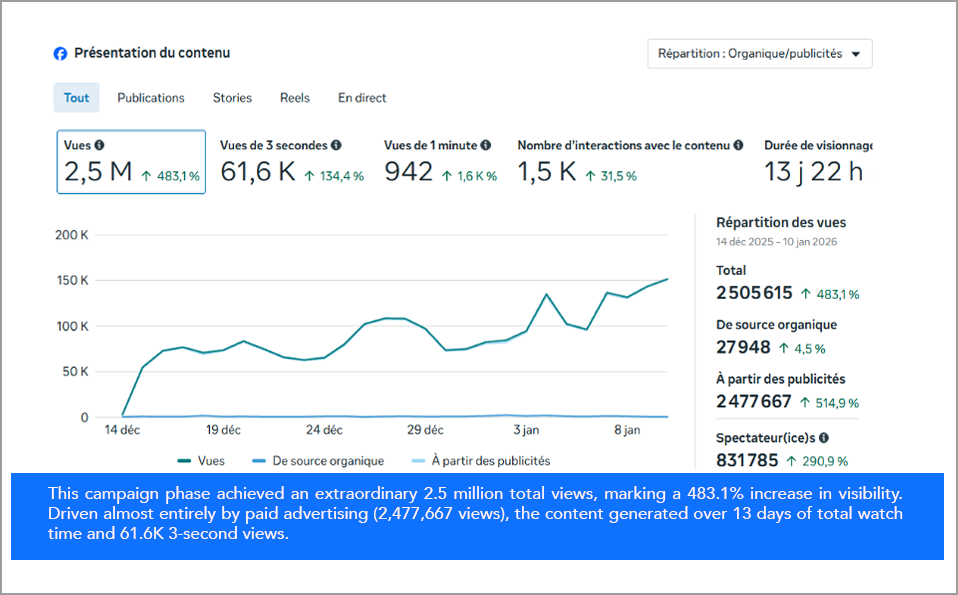This screenshot has height=595, width=958.
Task: Select the Tout tab
Action: (x=76, y=98)
